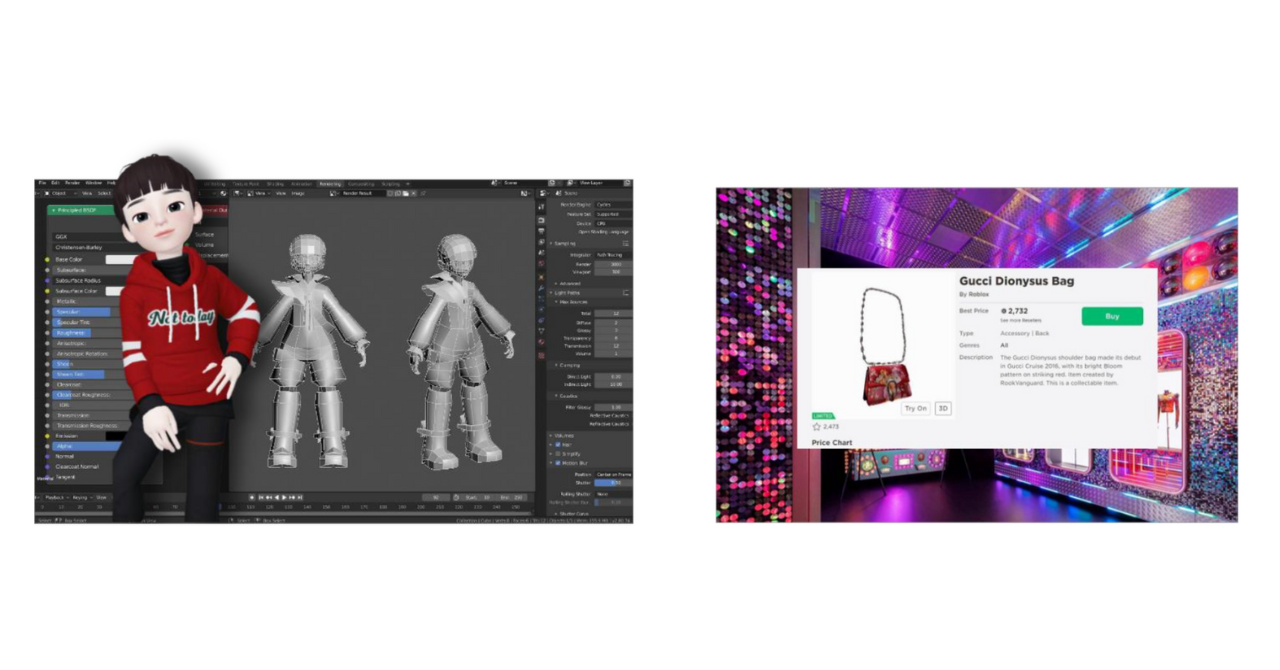The image size is (1280, 670).
Task: Adjust the Specular slider
Action: [86, 312]
